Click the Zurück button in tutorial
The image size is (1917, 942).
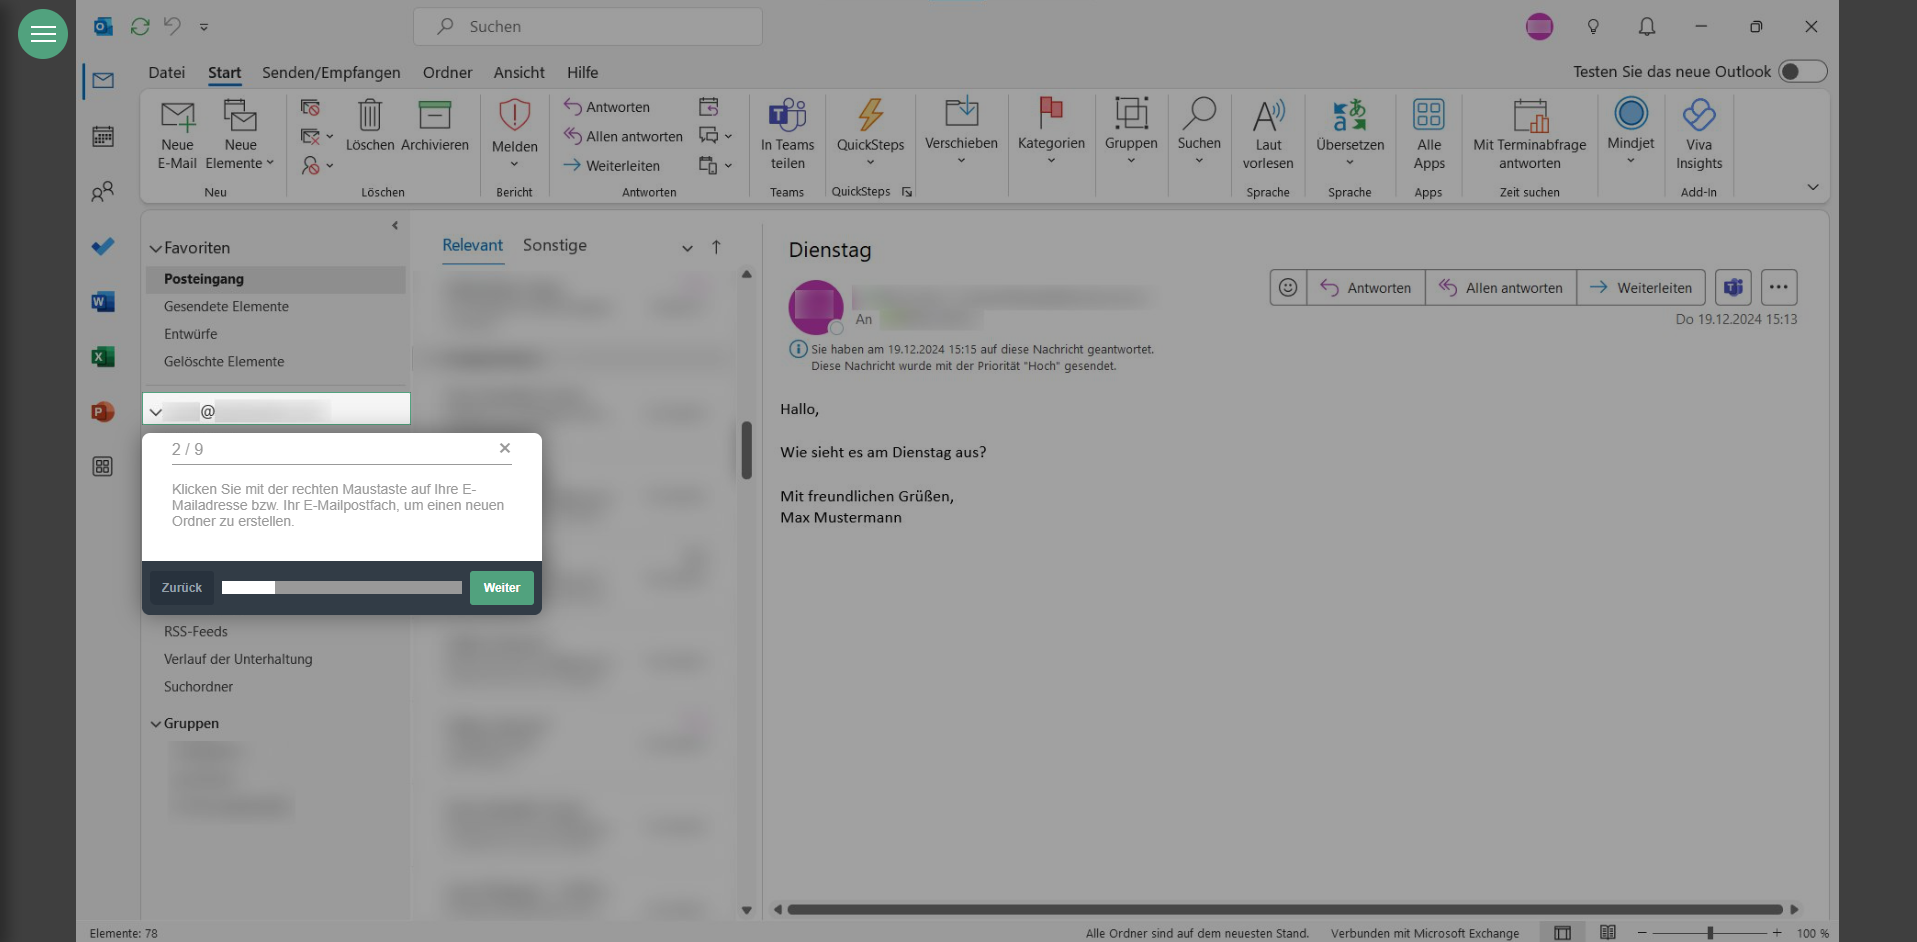click(x=182, y=588)
